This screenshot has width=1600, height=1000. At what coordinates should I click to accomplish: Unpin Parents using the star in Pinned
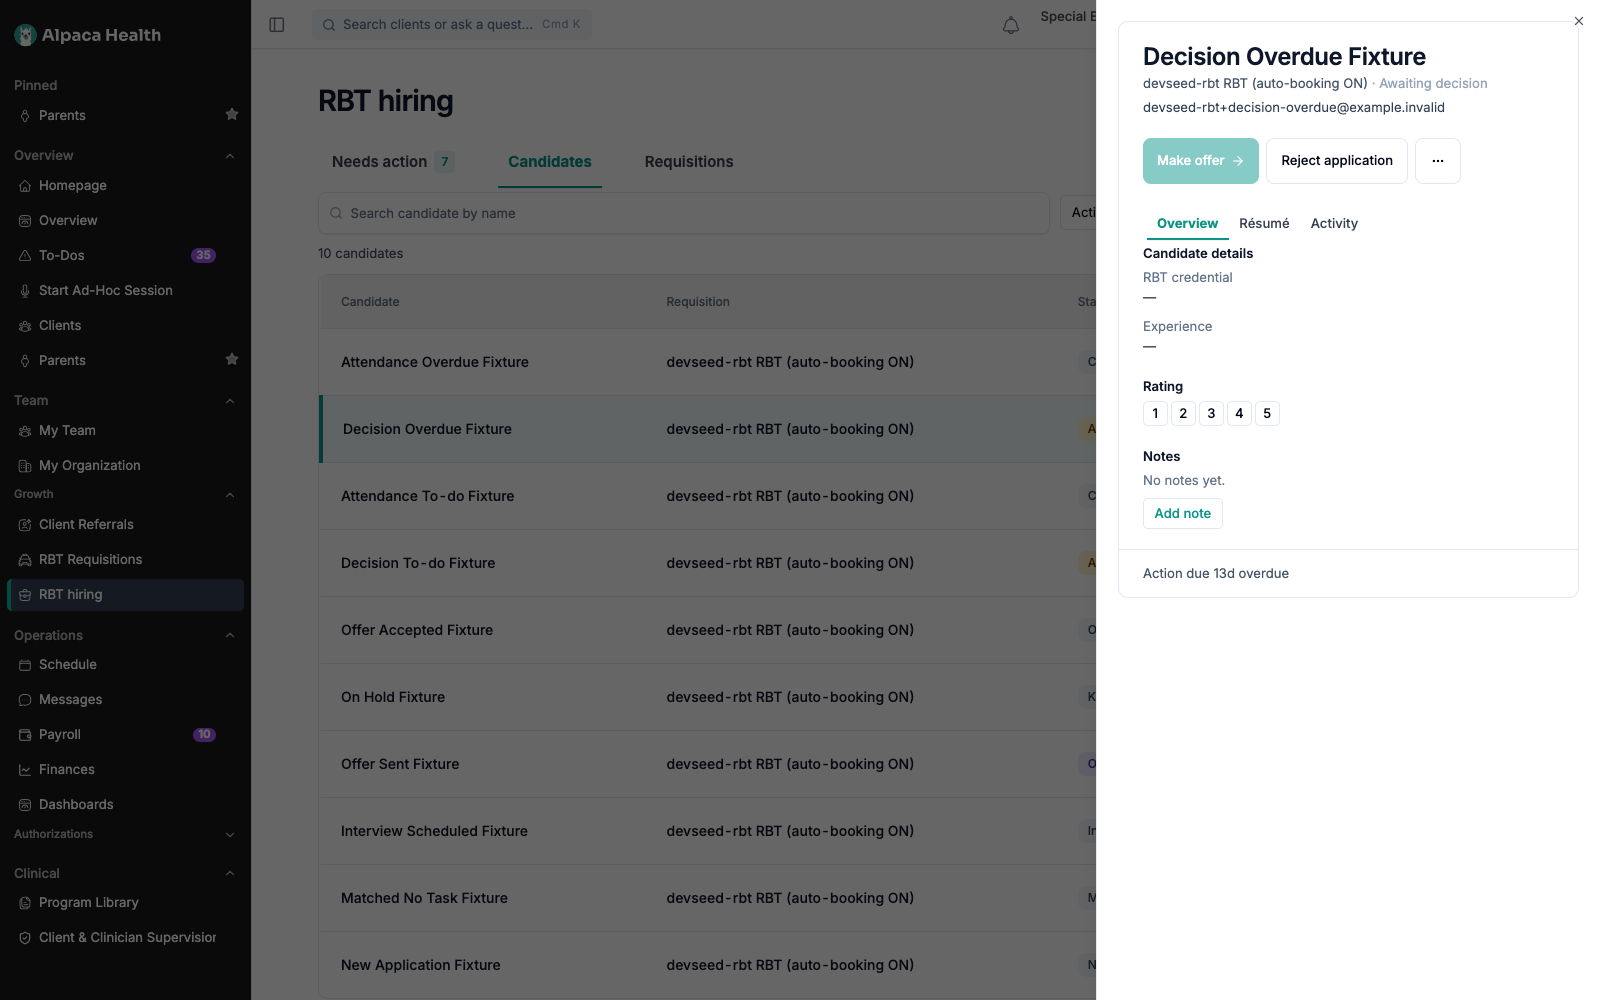(x=232, y=114)
